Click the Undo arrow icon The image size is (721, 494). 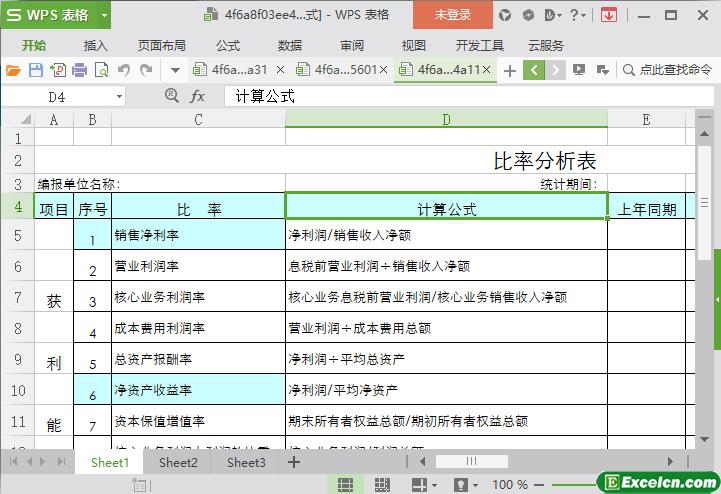click(x=124, y=70)
